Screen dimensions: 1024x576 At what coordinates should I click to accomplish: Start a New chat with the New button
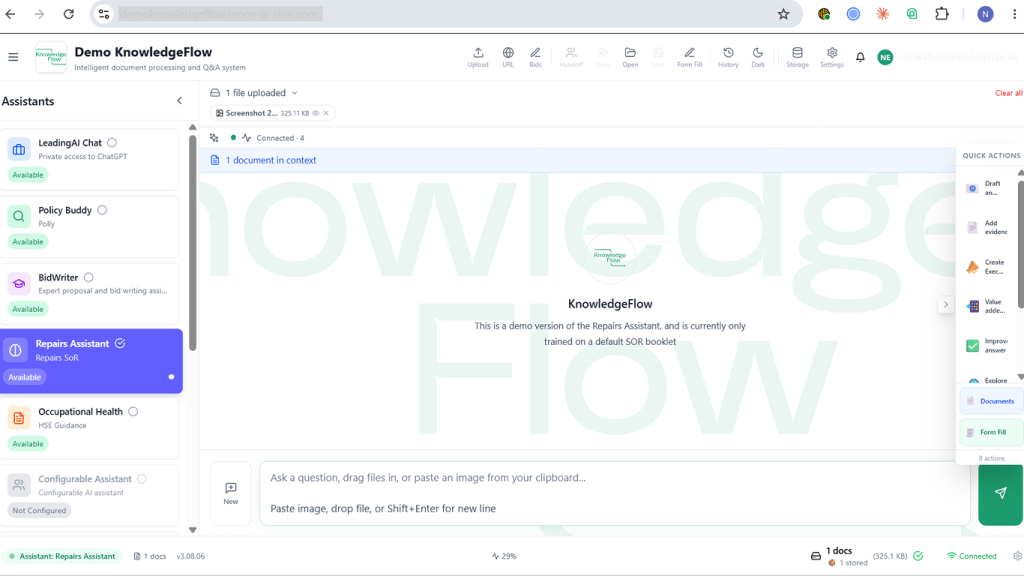[231, 494]
